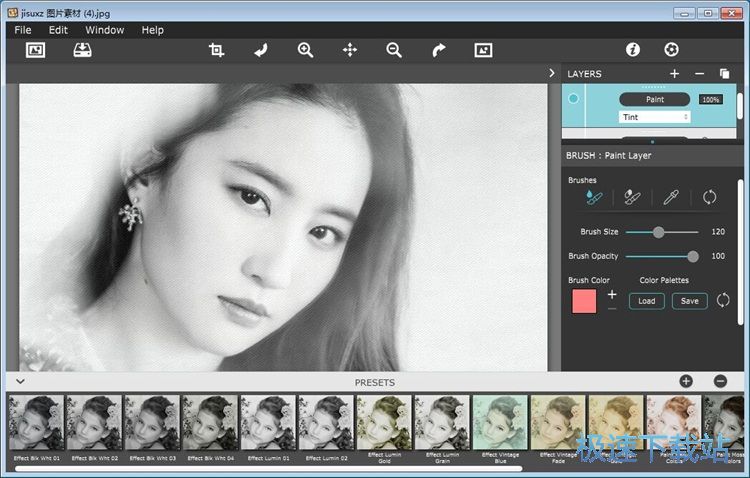The image size is (750, 478).
Task: Open the Window menu
Action: pyautogui.click(x=104, y=30)
